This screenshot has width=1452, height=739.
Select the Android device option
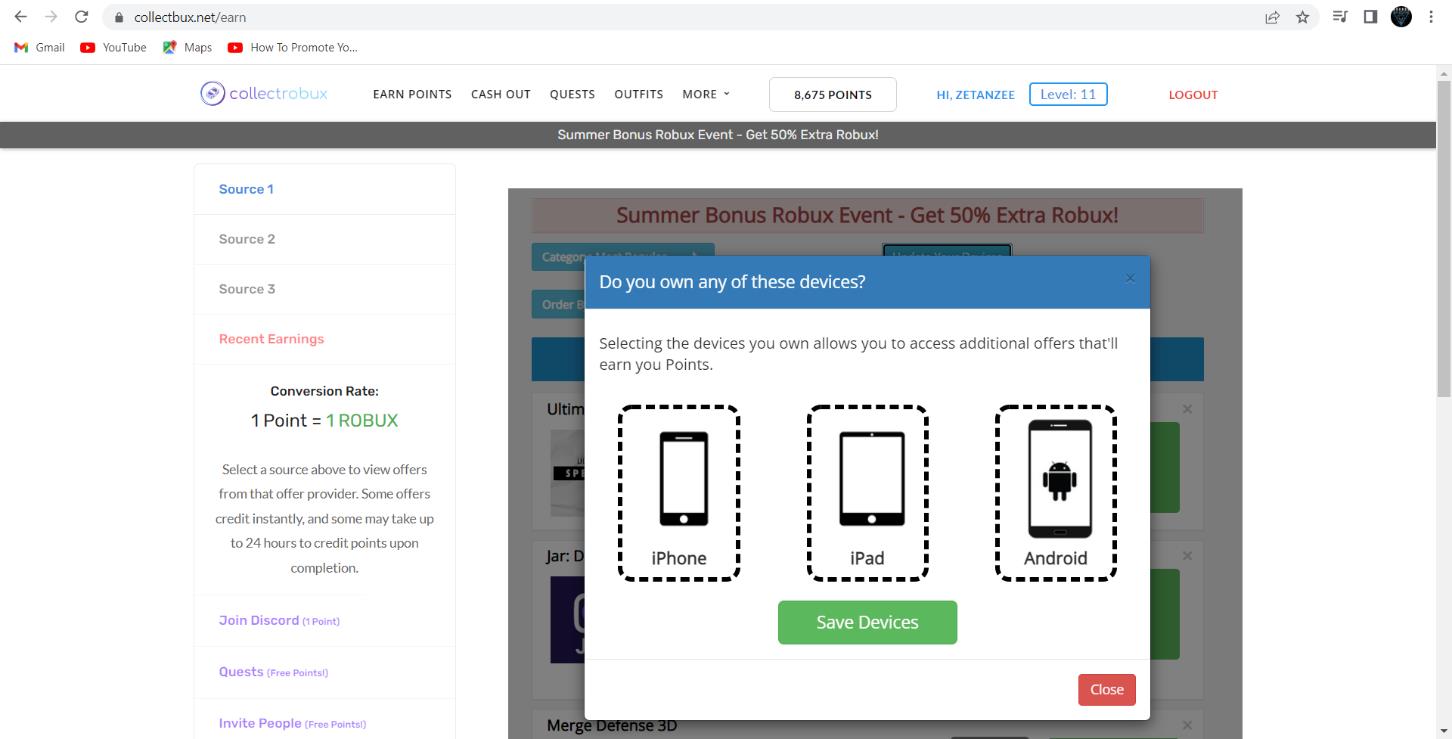pos(1055,493)
